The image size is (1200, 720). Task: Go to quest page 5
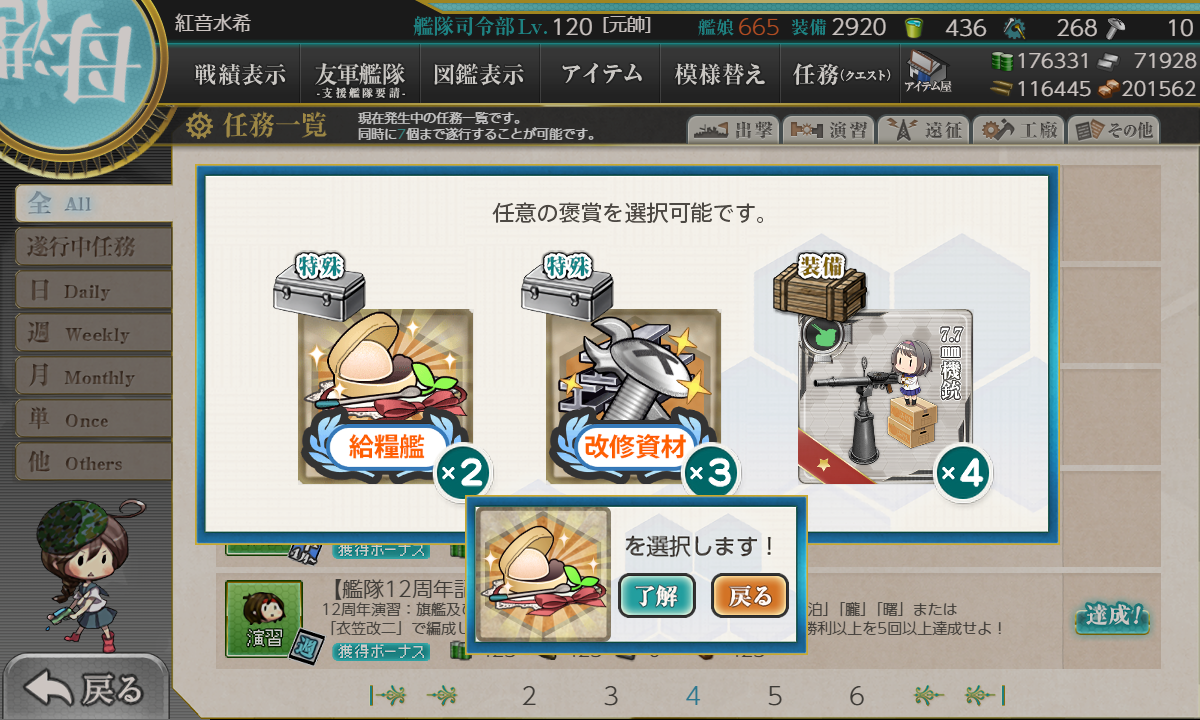coord(775,696)
